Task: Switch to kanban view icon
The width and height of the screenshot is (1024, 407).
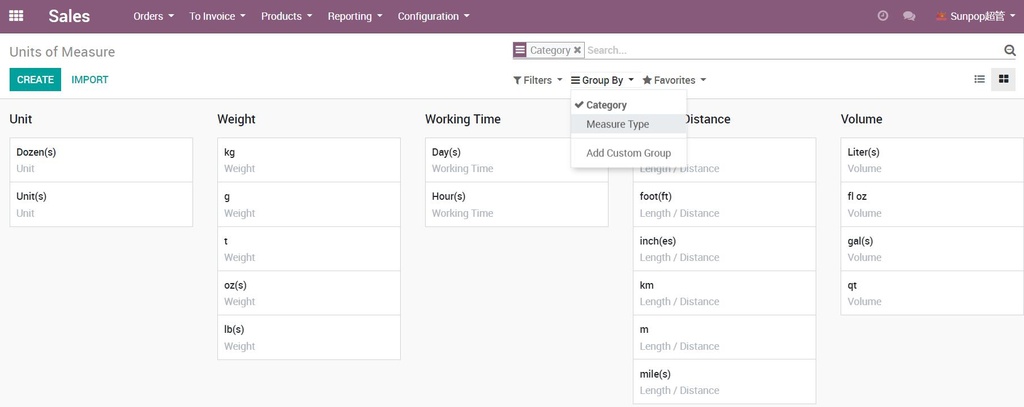Action: point(1004,79)
